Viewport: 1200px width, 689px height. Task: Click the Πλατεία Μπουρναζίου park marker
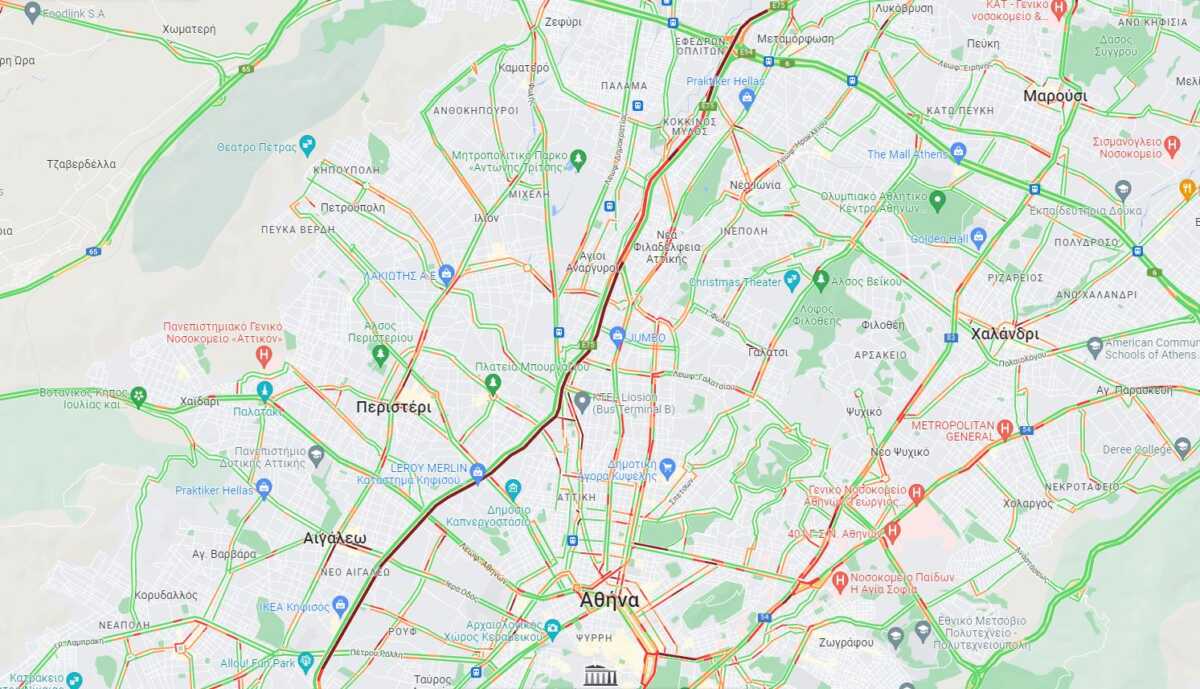(x=492, y=383)
